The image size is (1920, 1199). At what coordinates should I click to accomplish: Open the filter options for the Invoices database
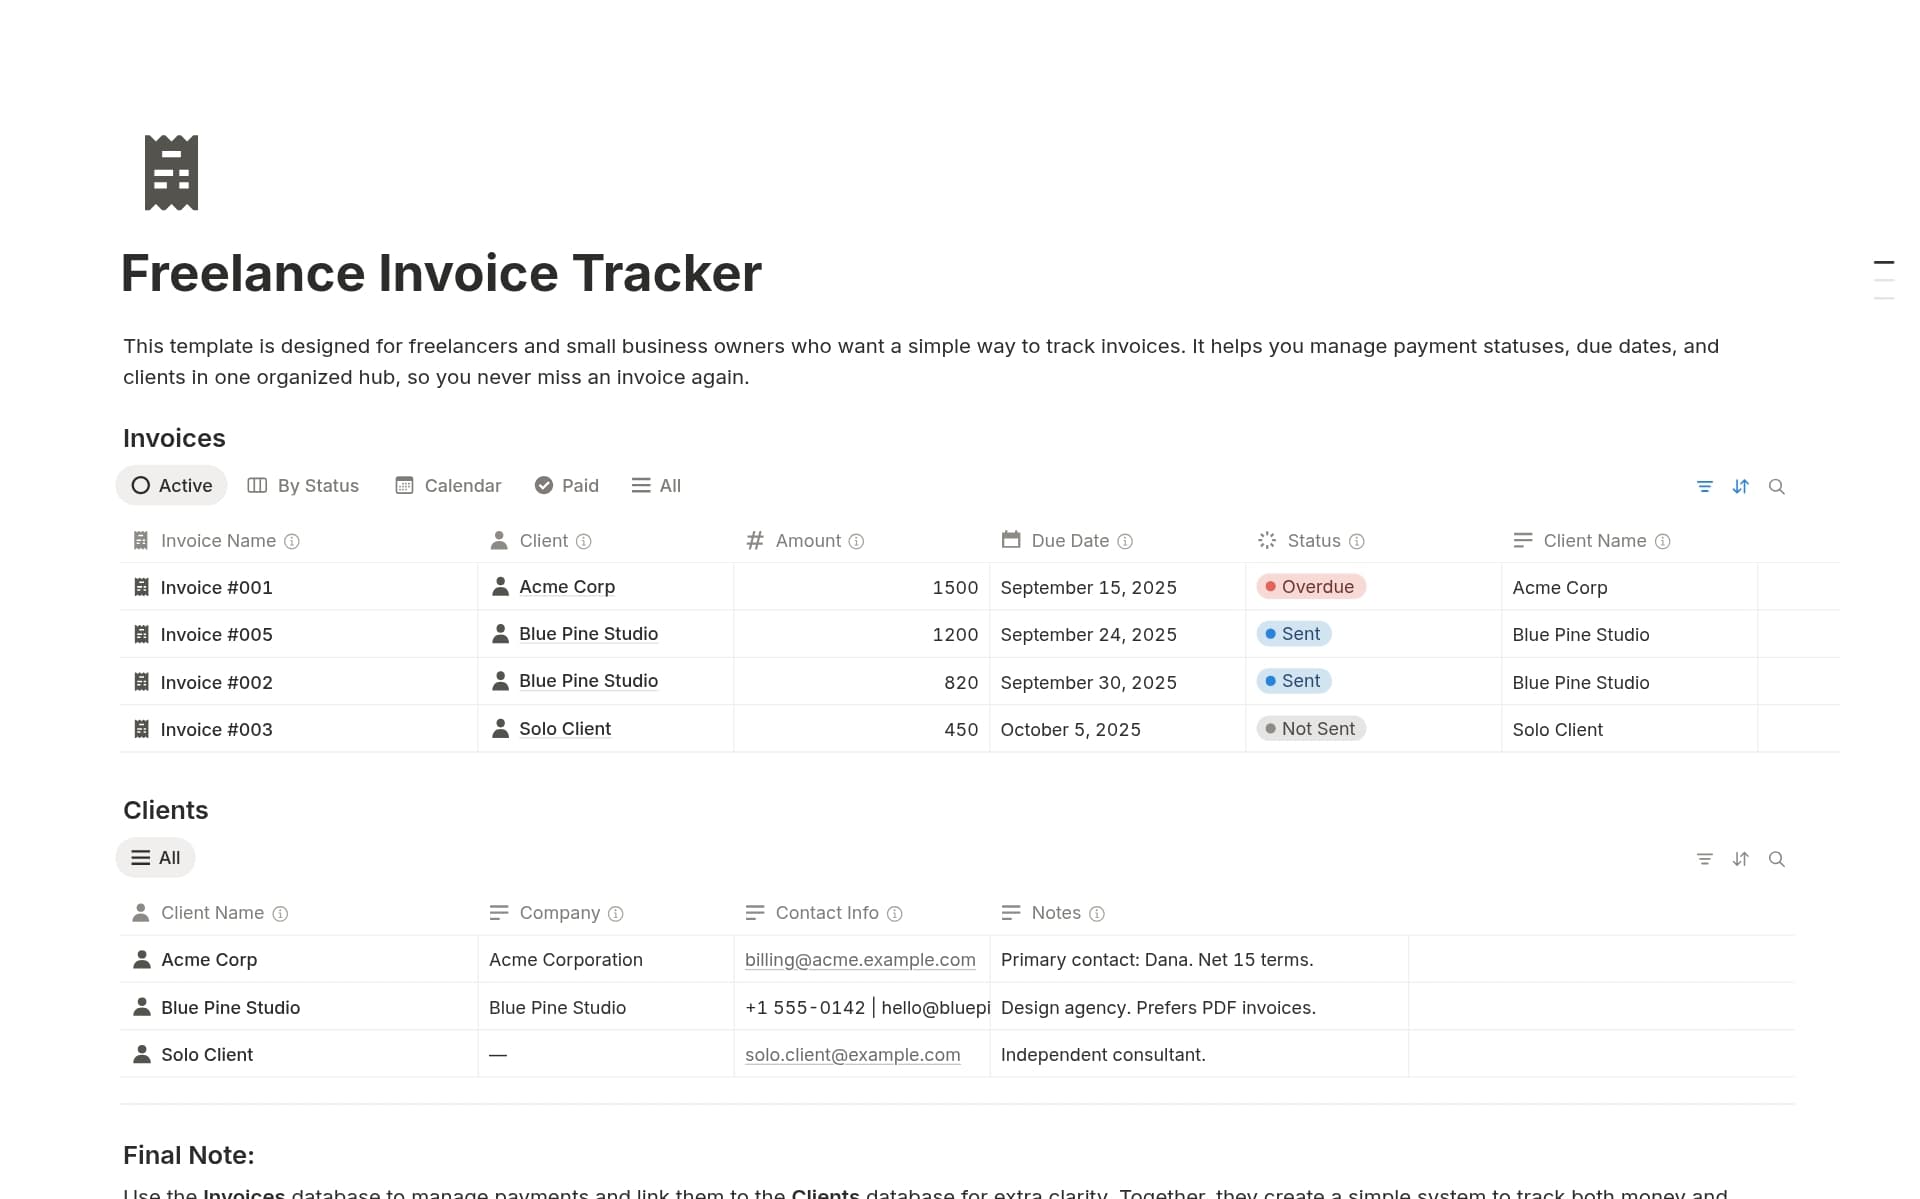pyautogui.click(x=1705, y=486)
